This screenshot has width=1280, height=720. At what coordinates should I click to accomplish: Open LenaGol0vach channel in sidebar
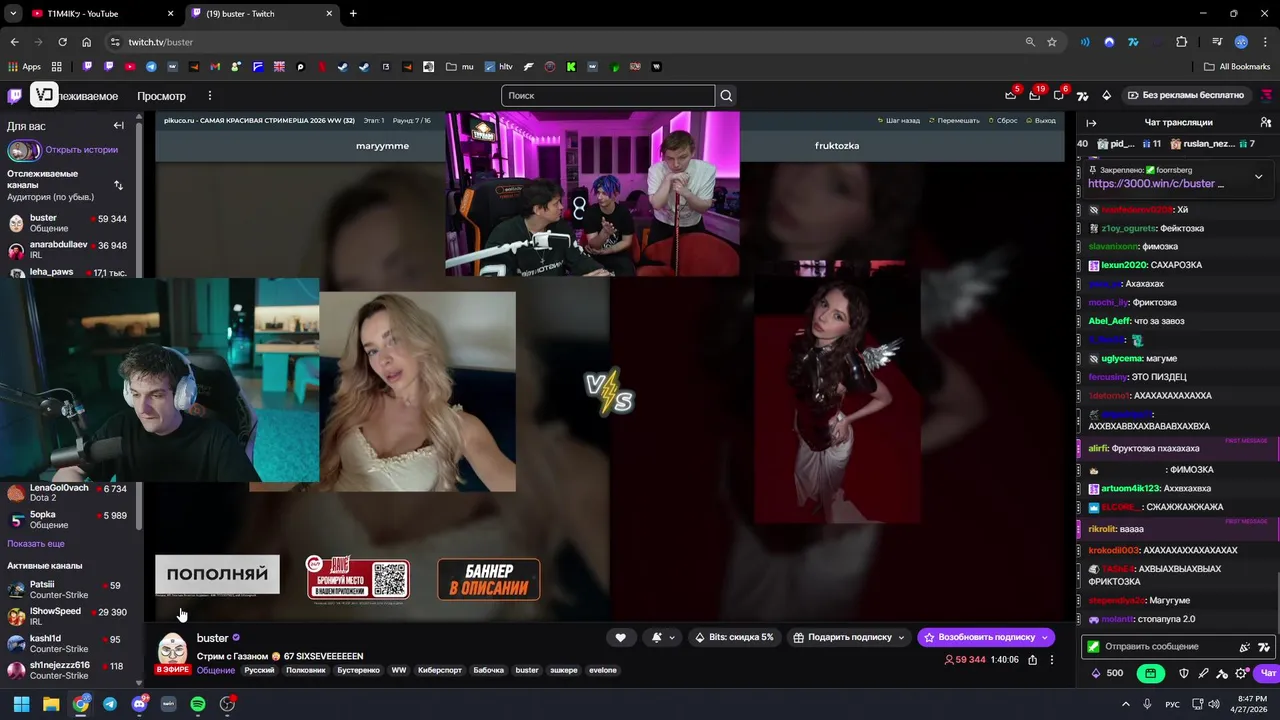(68, 493)
